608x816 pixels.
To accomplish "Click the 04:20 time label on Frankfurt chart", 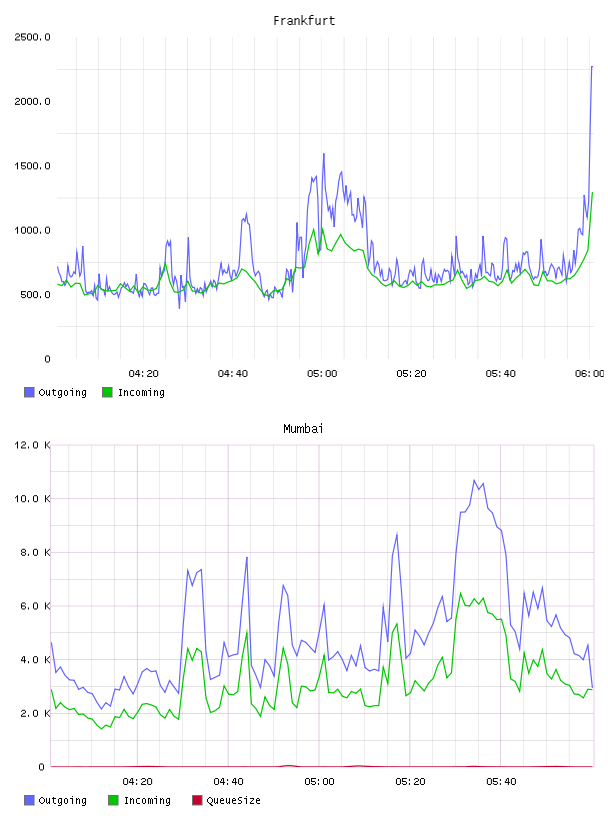I will point(143,374).
